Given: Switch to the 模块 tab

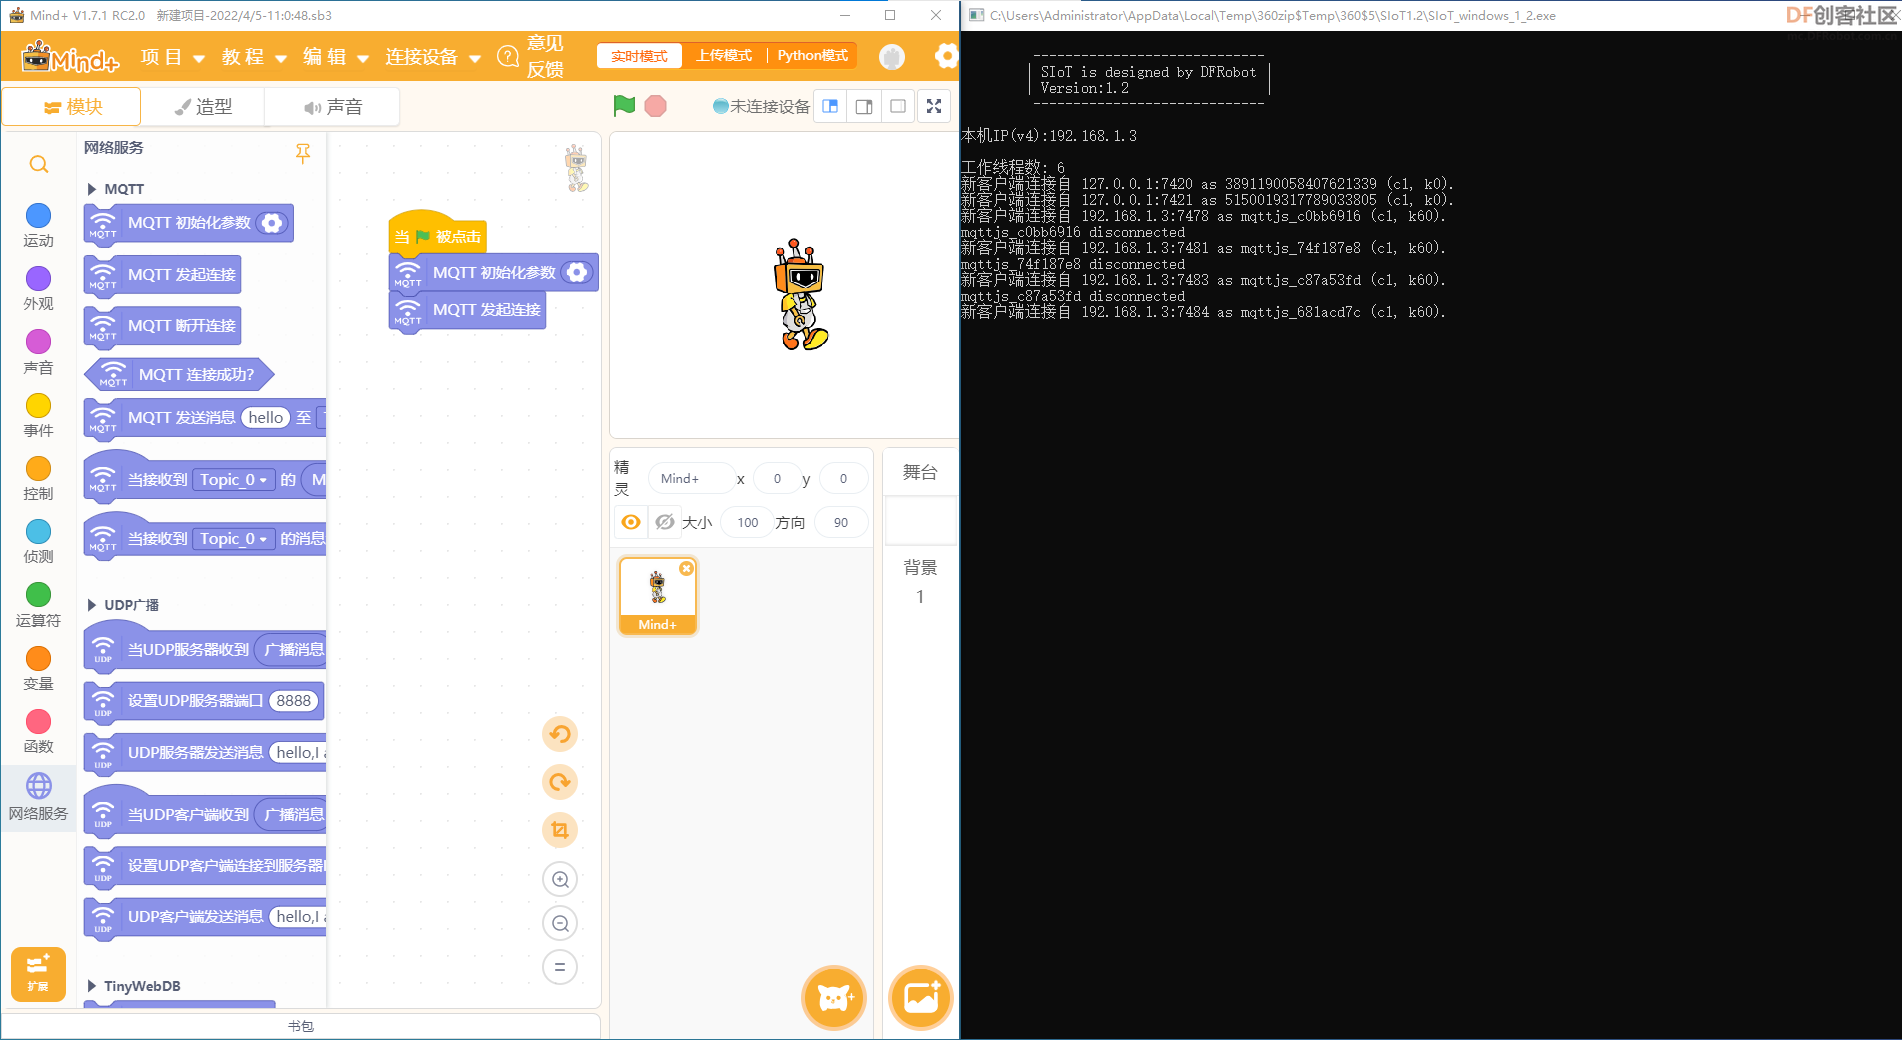Looking at the screenshot, I should (x=72, y=107).
